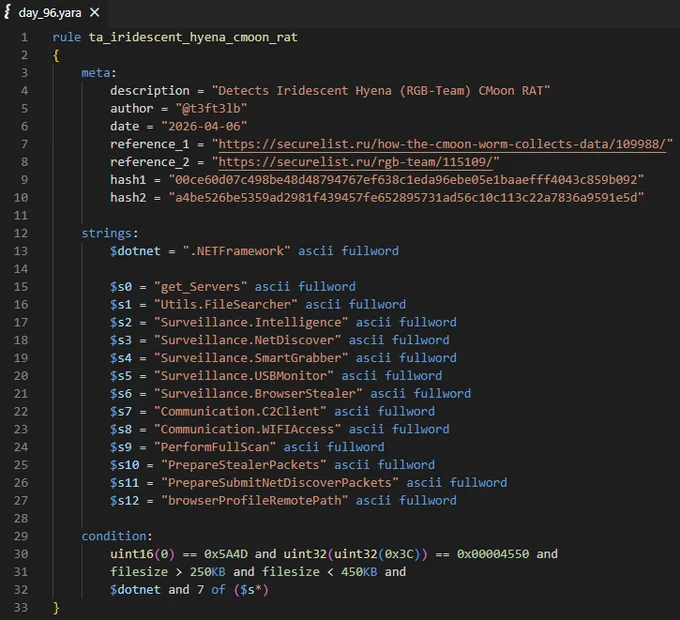Image resolution: width=680 pixels, height=620 pixels.
Task: Click the "get_Servers" string
Action: [x=200, y=287]
